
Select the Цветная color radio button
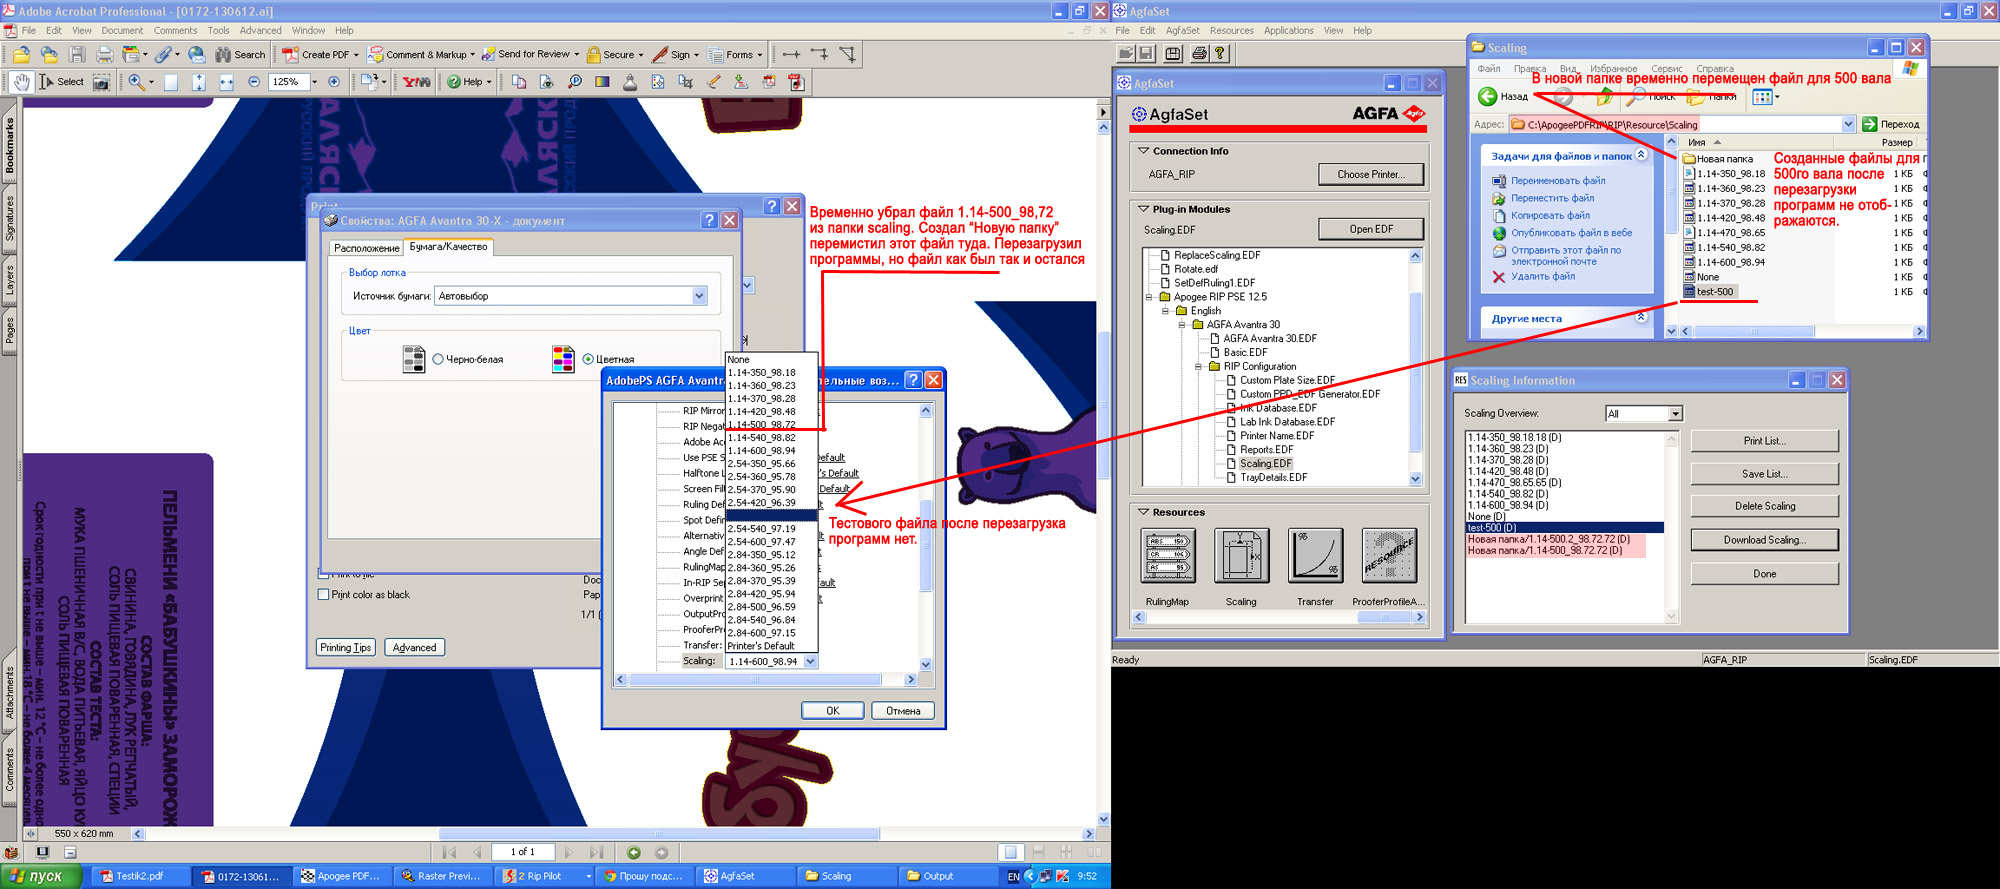pos(588,359)
